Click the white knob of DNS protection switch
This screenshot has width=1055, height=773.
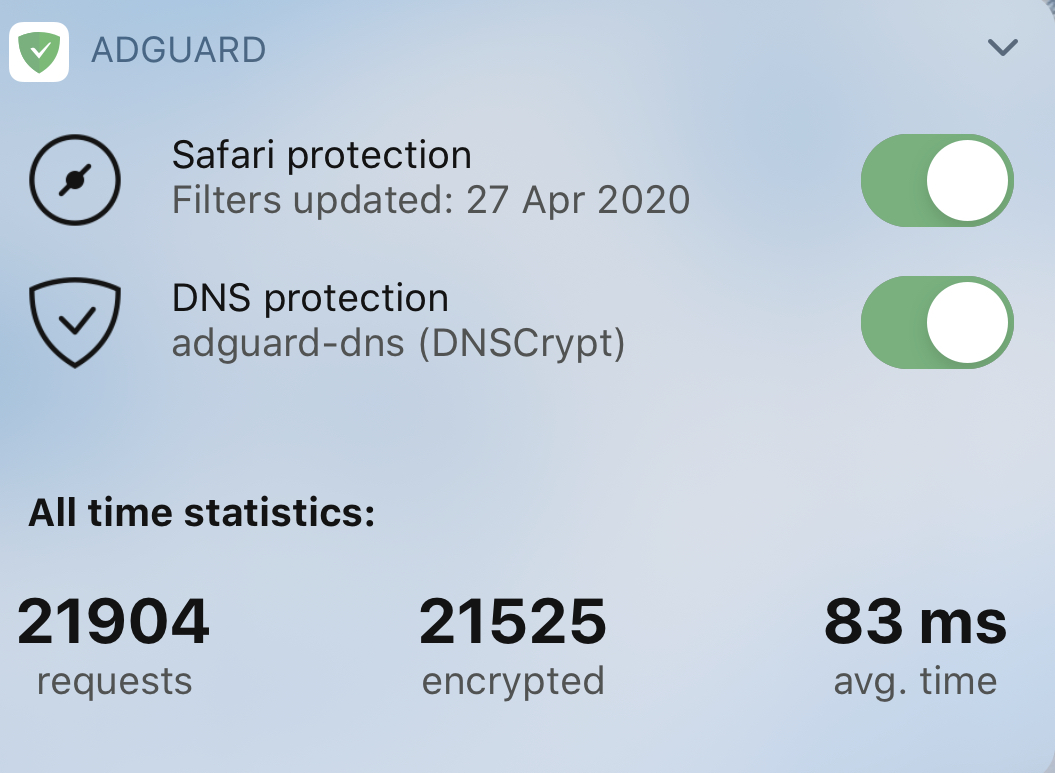coord(967,324)
